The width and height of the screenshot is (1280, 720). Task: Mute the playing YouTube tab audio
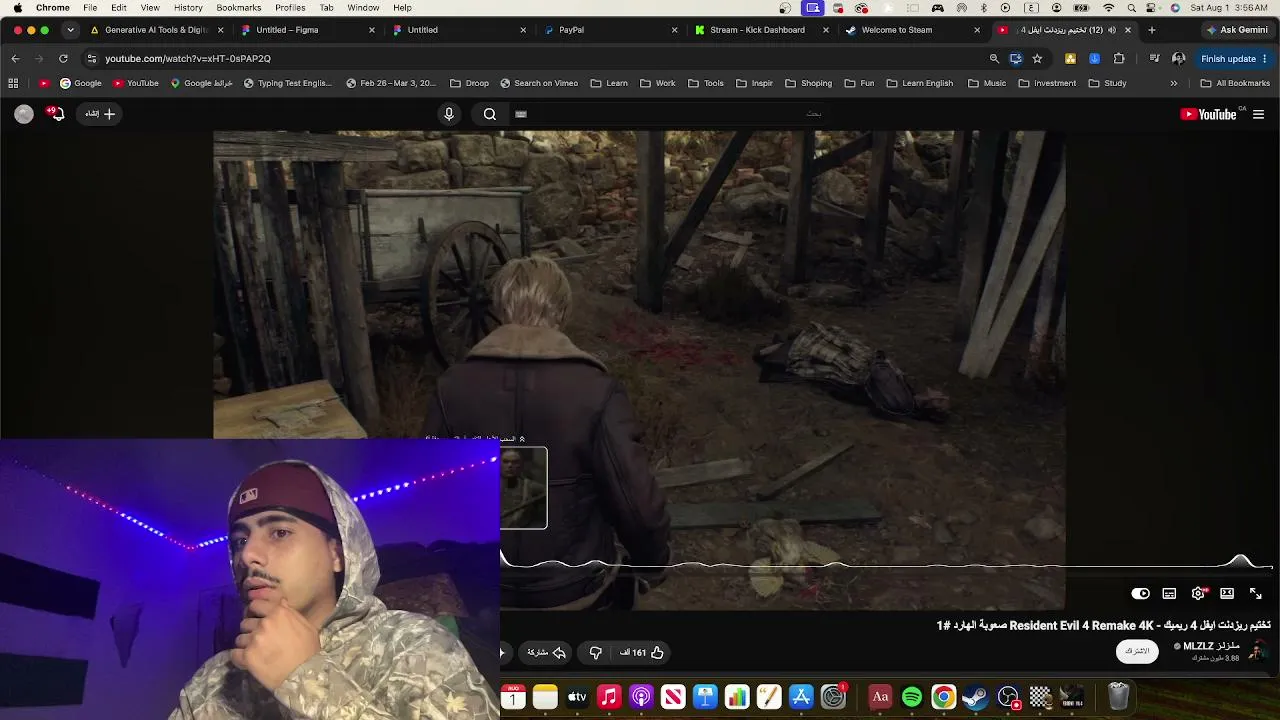[x=1112, y=30]
